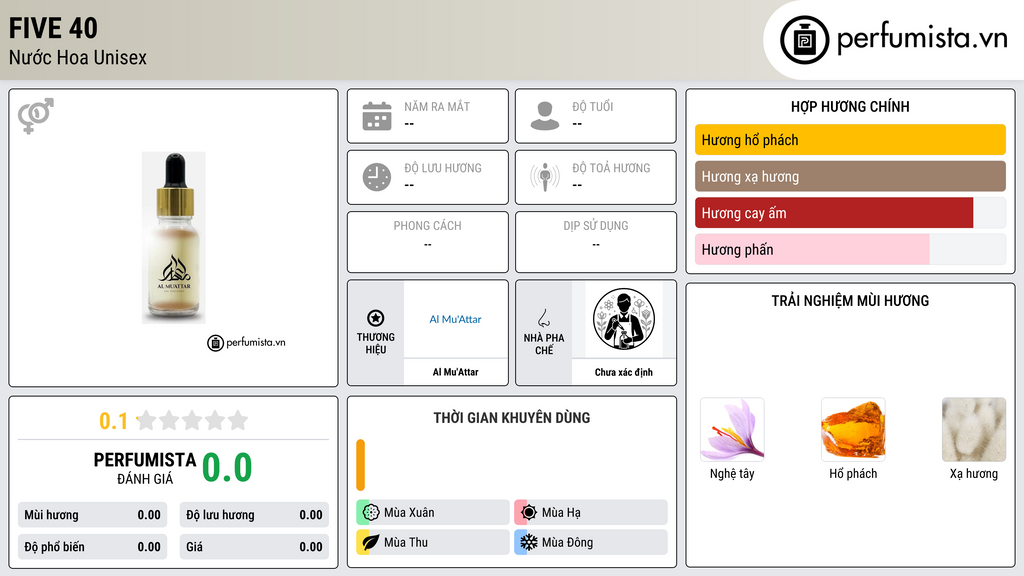
Task: Select the Mùa Đông season label
Action: (x=568, y=542)
